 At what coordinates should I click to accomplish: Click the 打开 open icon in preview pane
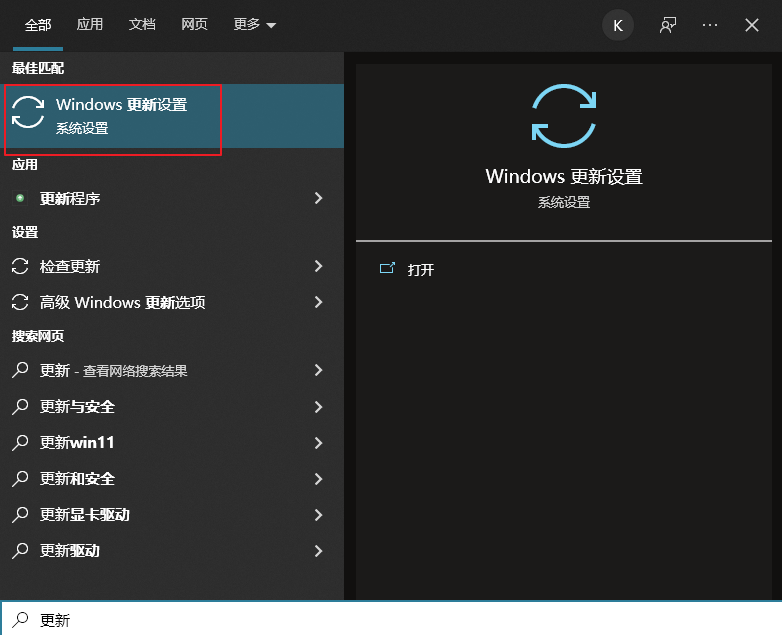tap(387, 268)
